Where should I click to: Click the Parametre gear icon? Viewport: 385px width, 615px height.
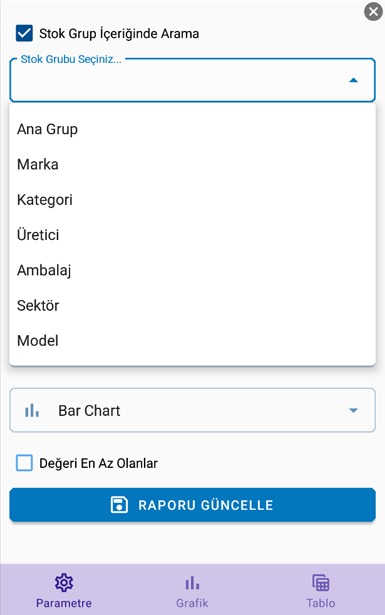tap(64, 582)
